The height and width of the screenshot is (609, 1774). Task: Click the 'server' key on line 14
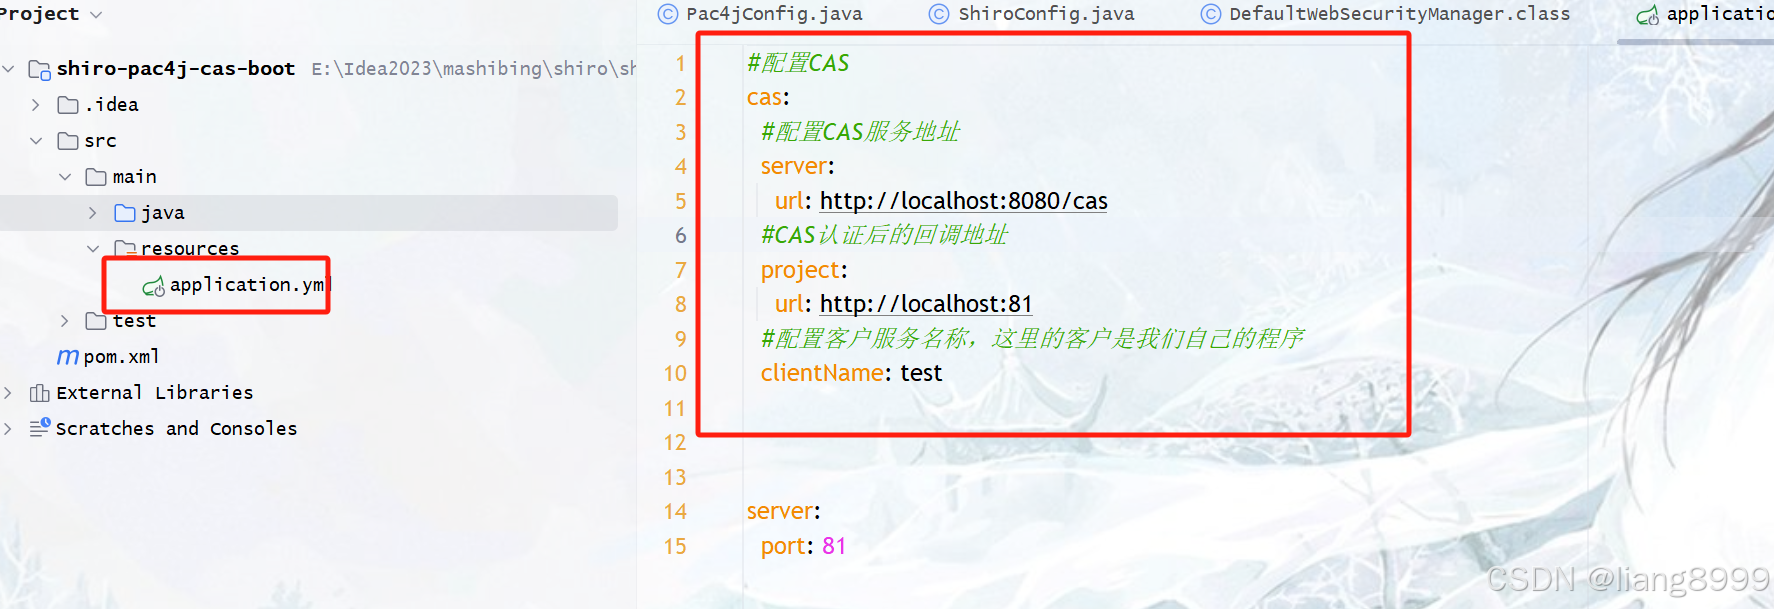pyautogui.click(x=780, y=511)
